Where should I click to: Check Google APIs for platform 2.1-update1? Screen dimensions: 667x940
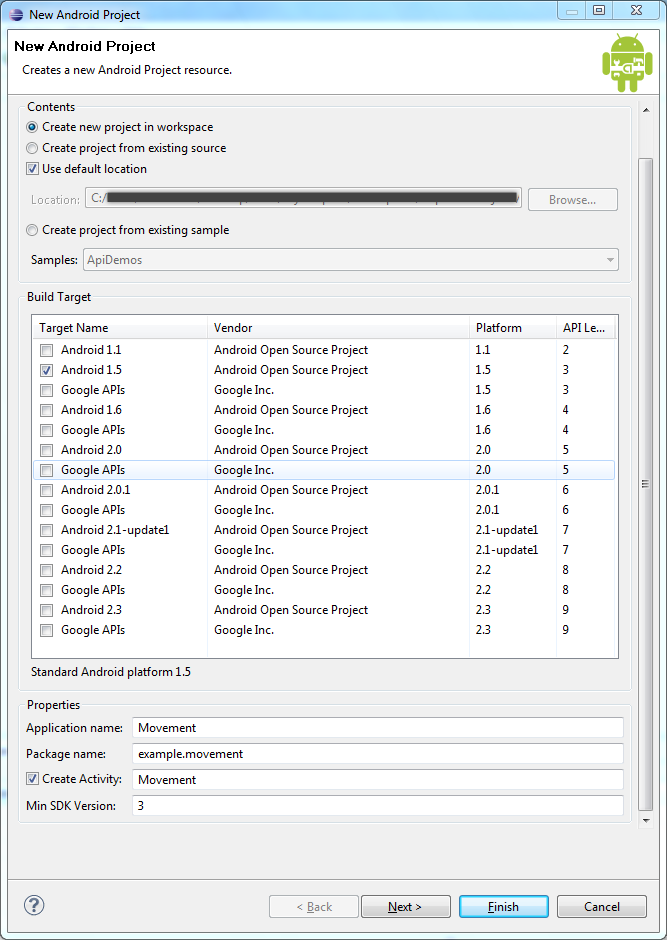(x=46, y=550)
